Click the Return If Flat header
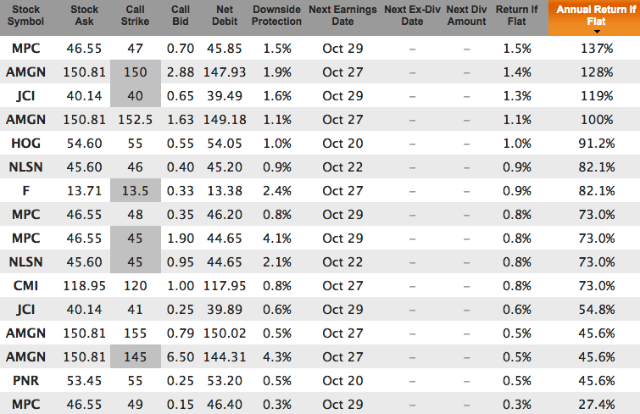 coord(517,16)
